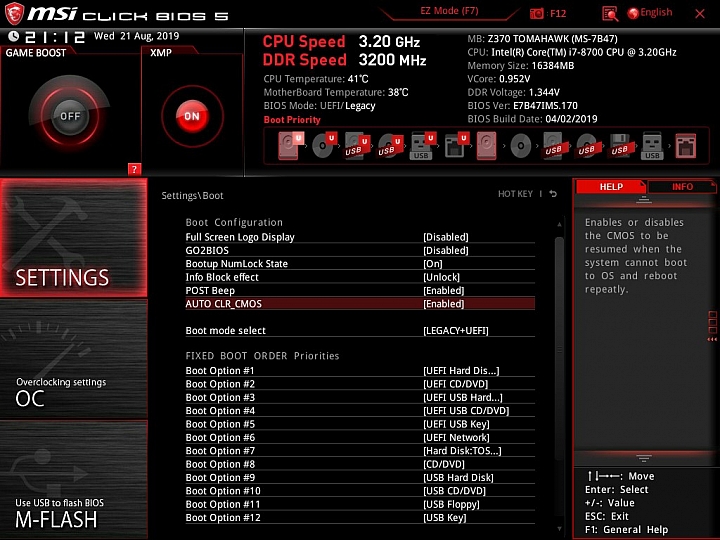
Task: Click the scrollbar down arrow in boot list
Action: (559, 529)
